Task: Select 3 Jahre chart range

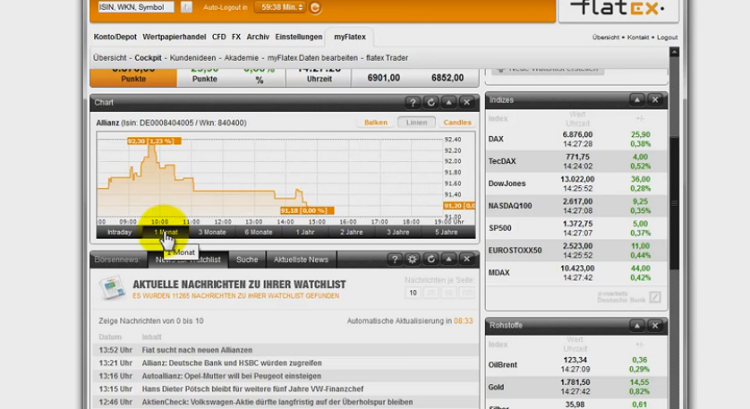Action: click(x=398, y=232)
